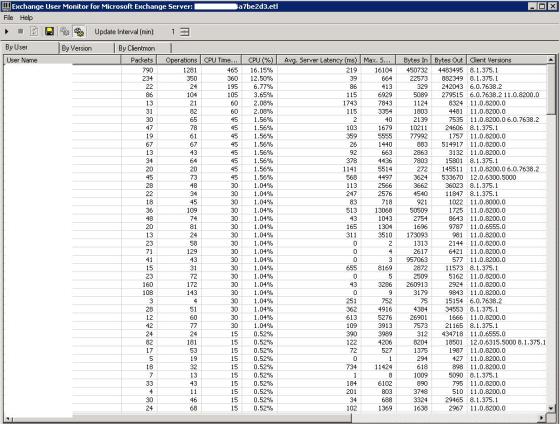Click the horizontal scrollbar left arrow
560x424 pixels.
(8, 418)
